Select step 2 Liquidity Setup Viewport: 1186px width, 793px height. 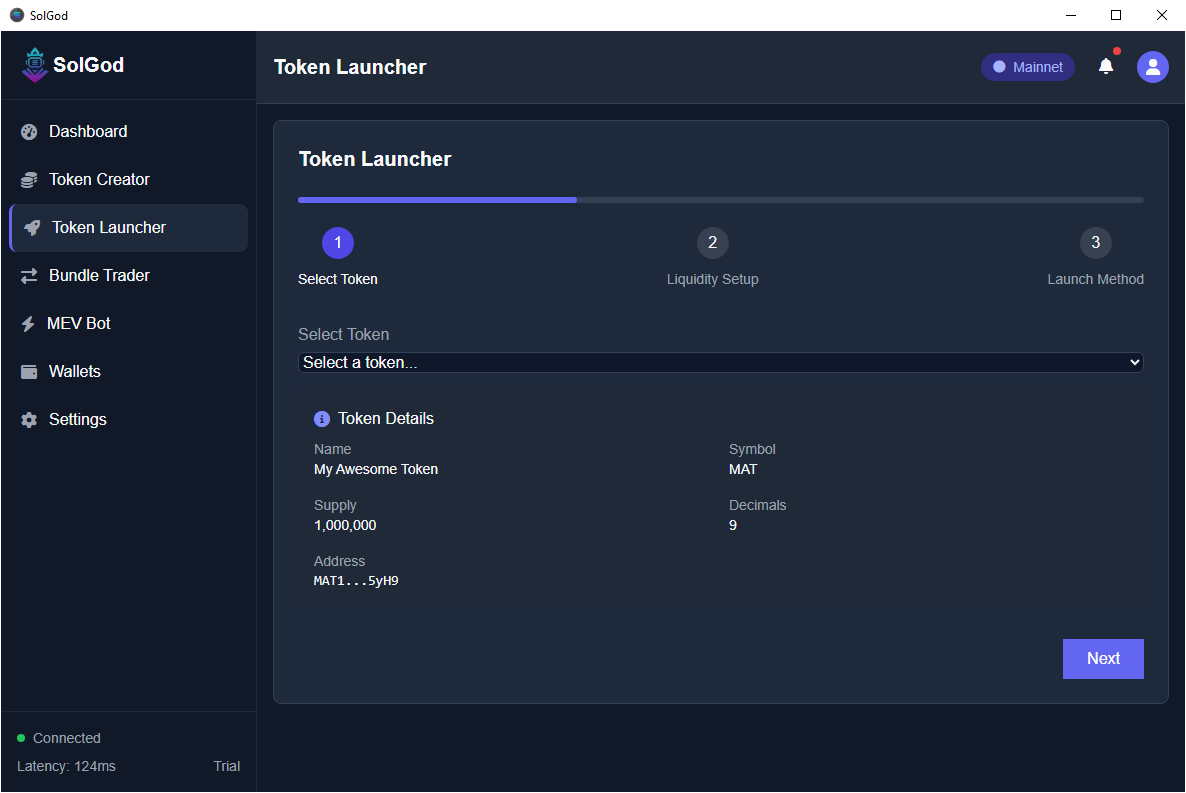click(x=712, y=242)
